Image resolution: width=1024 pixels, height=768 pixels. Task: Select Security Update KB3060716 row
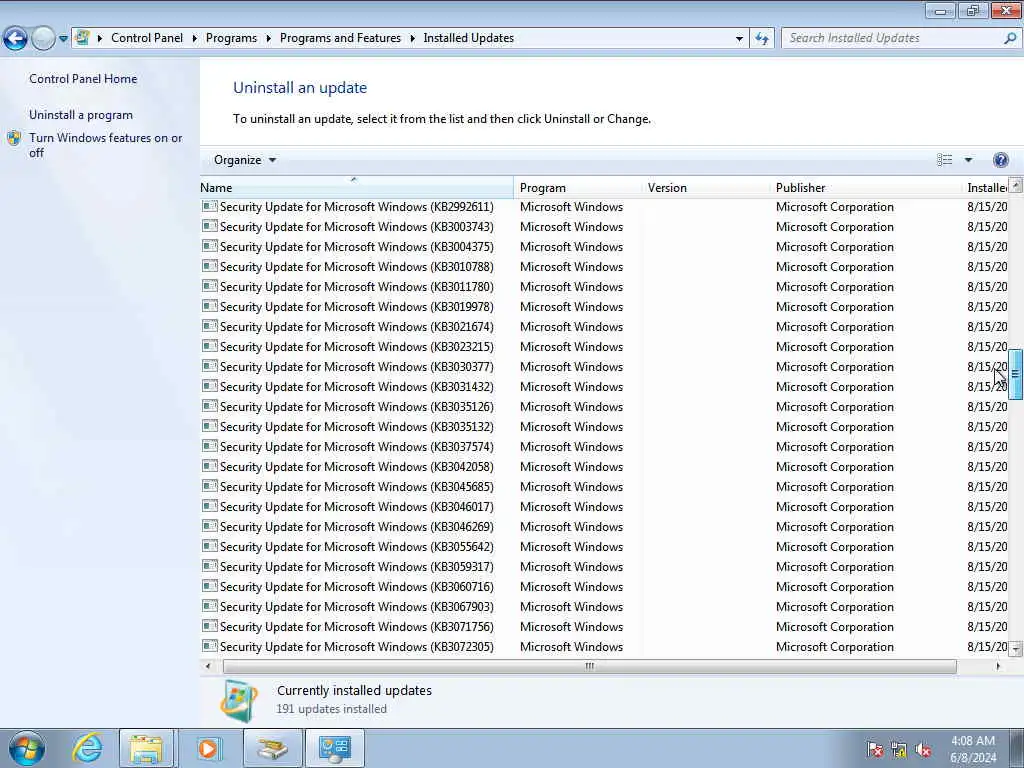pos(604,586)
